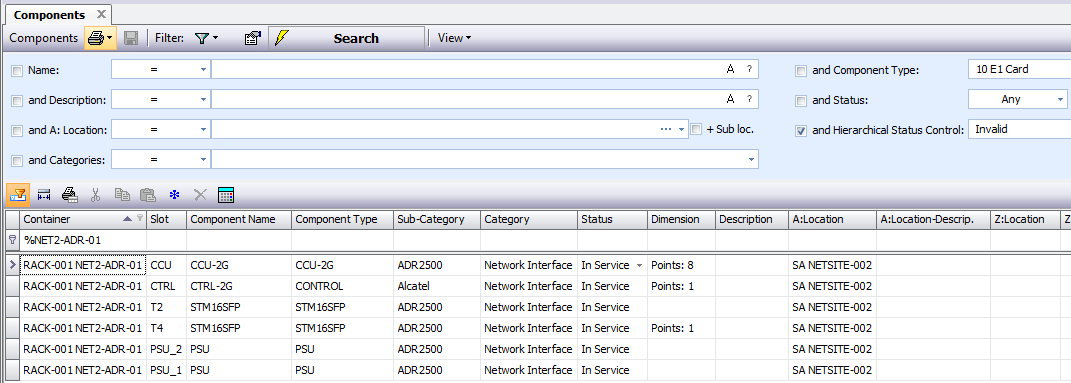Click the filter pin icon in Container header
The height and width of the screenshot is (383, 1071).
140,219
